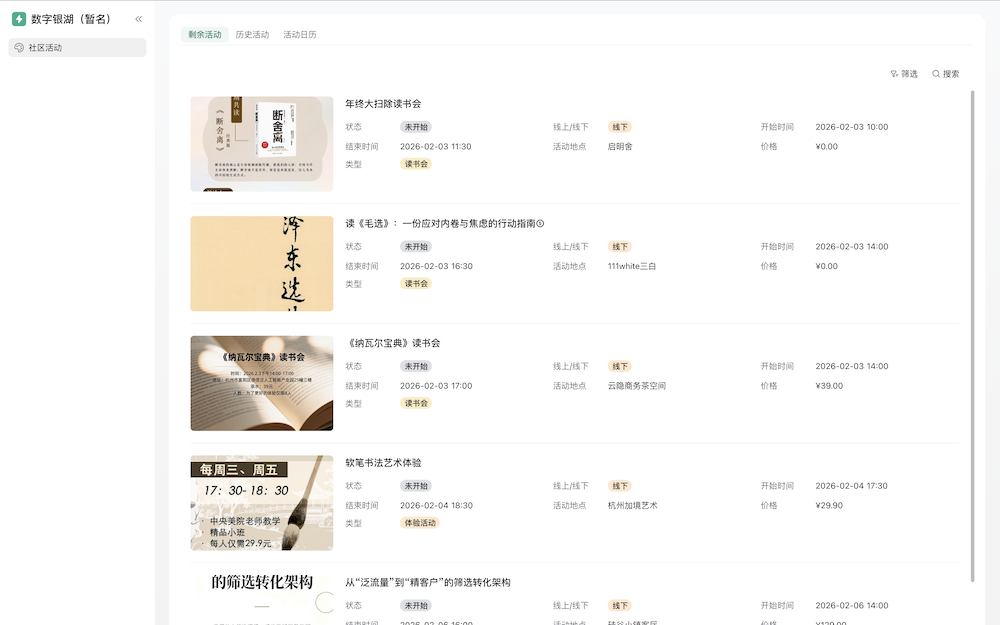Click end time 2026-02-03 16:30
The height and width of the screenshot is (625, 1000).
pos(436,266)
